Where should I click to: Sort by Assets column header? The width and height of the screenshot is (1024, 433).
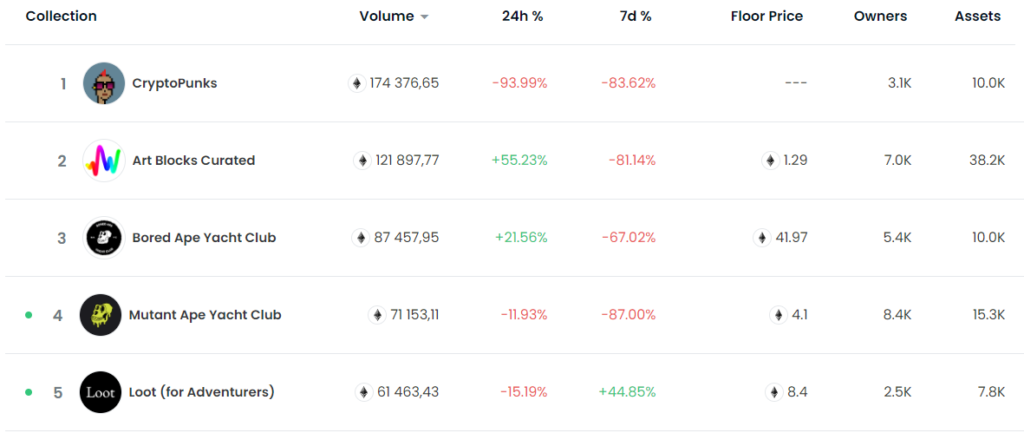coord(977,16)
